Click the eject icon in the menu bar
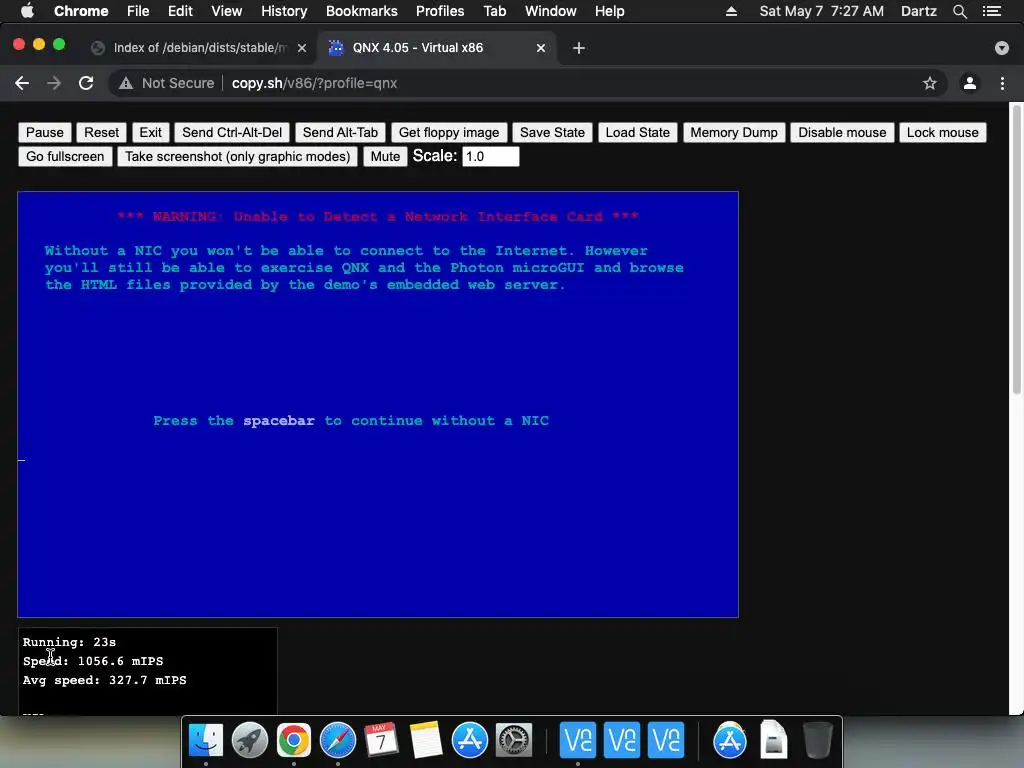This screenshot has width=1024, height=768. [x=731, y=11]
